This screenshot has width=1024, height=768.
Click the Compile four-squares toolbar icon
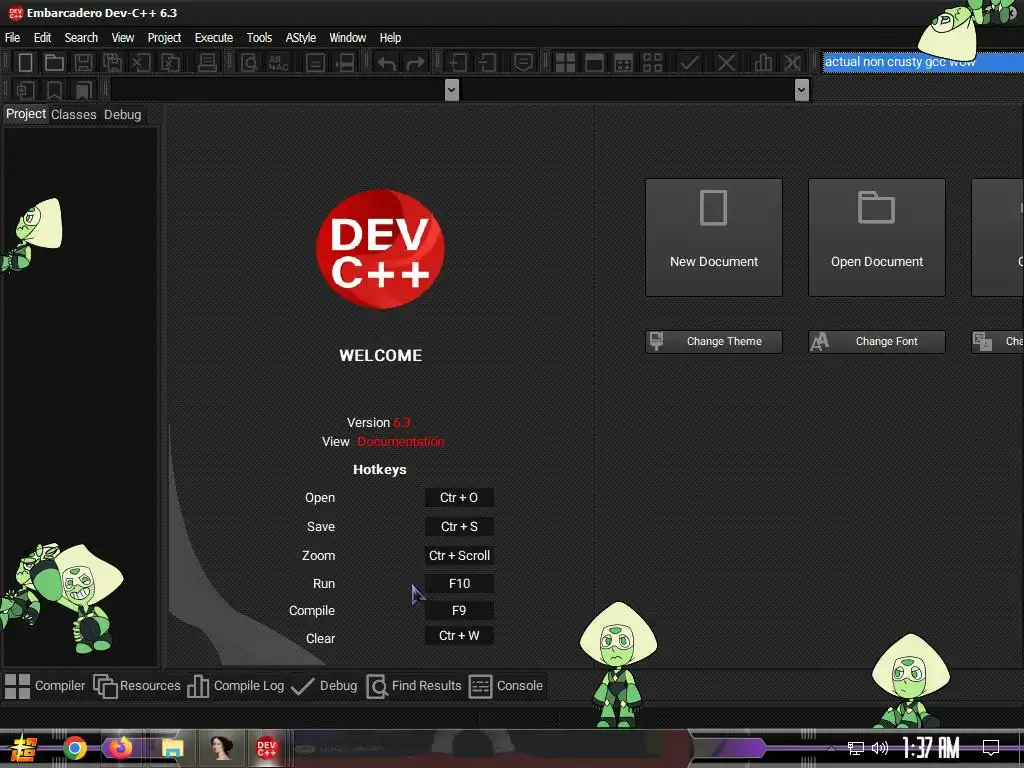pos(565,63)
